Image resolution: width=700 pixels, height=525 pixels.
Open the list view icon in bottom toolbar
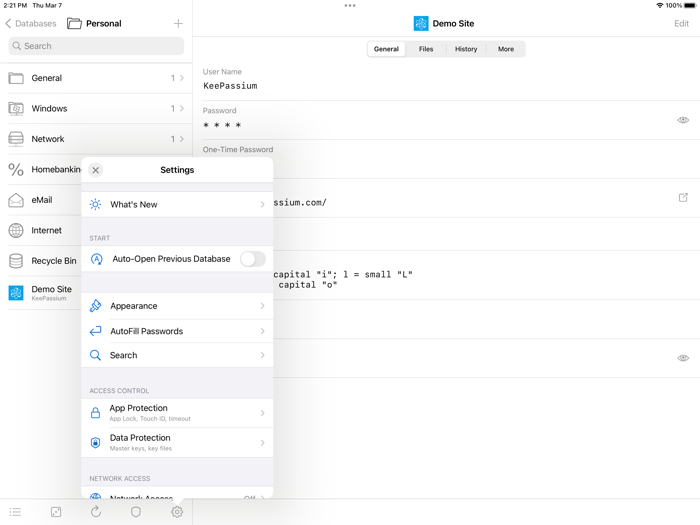pos(15,512)
